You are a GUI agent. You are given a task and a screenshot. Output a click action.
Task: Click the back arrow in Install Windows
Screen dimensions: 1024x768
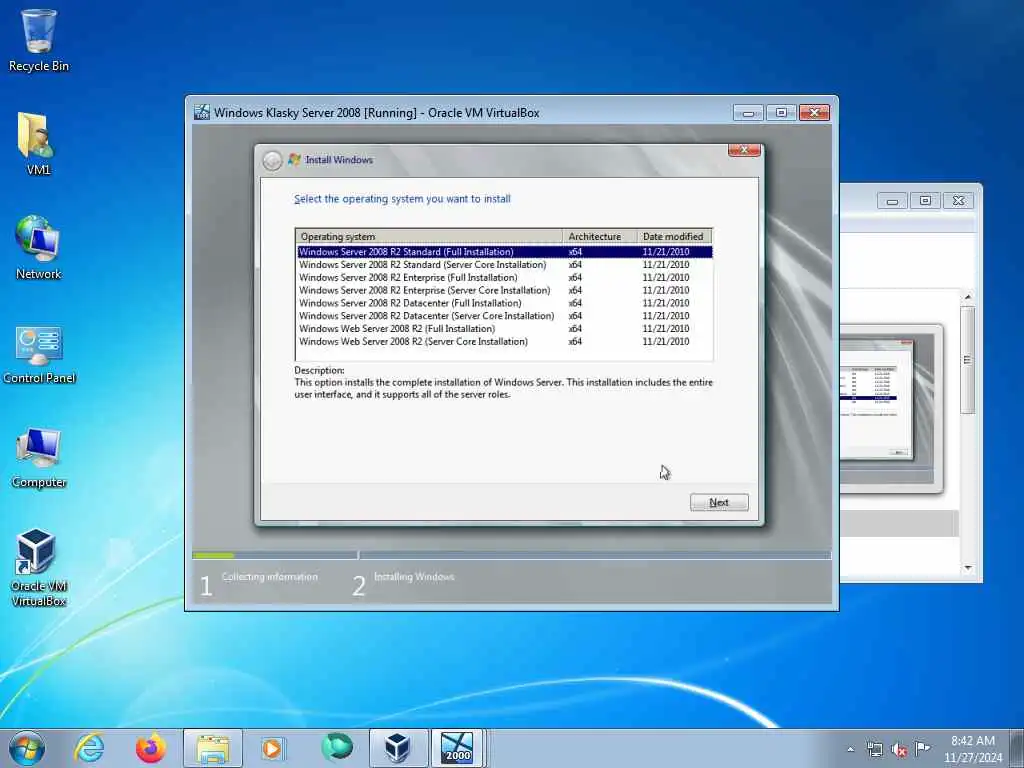point(272,160)
